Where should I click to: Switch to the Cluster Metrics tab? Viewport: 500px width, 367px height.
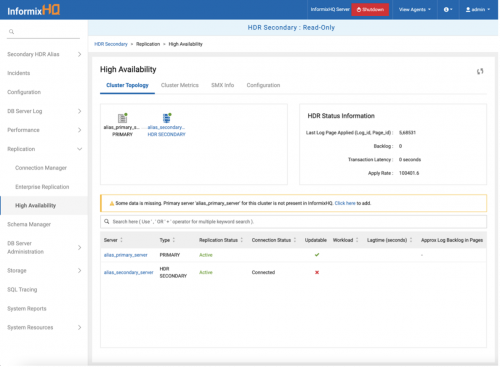pyautogui.click(x=180, y=85)
